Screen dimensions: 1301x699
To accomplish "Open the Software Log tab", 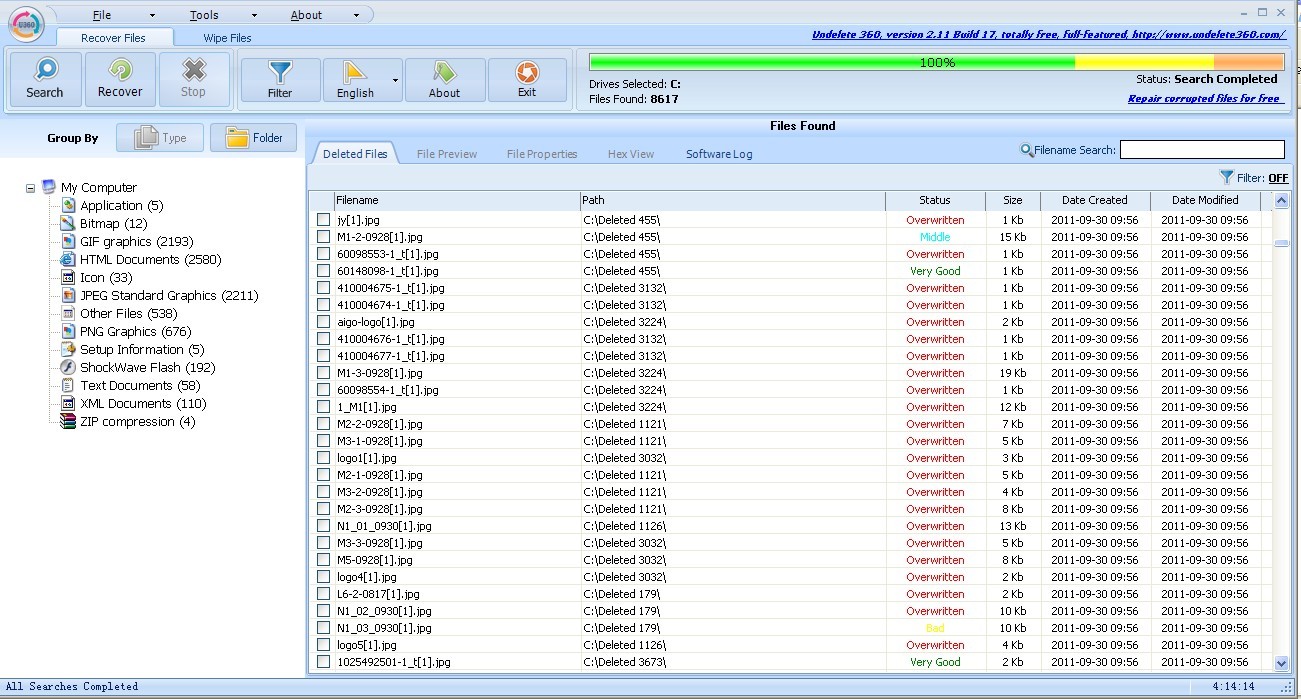I will [x=718, y=154].
